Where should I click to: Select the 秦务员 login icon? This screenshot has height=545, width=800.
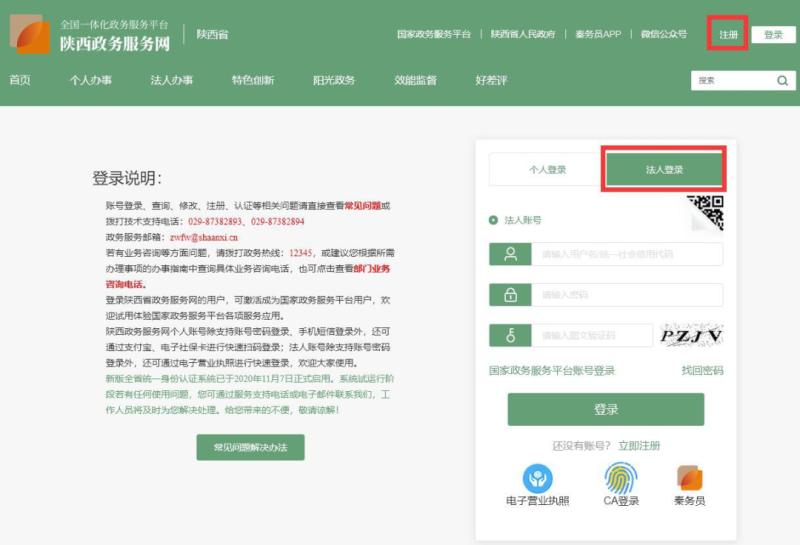[x=690, y=478]
